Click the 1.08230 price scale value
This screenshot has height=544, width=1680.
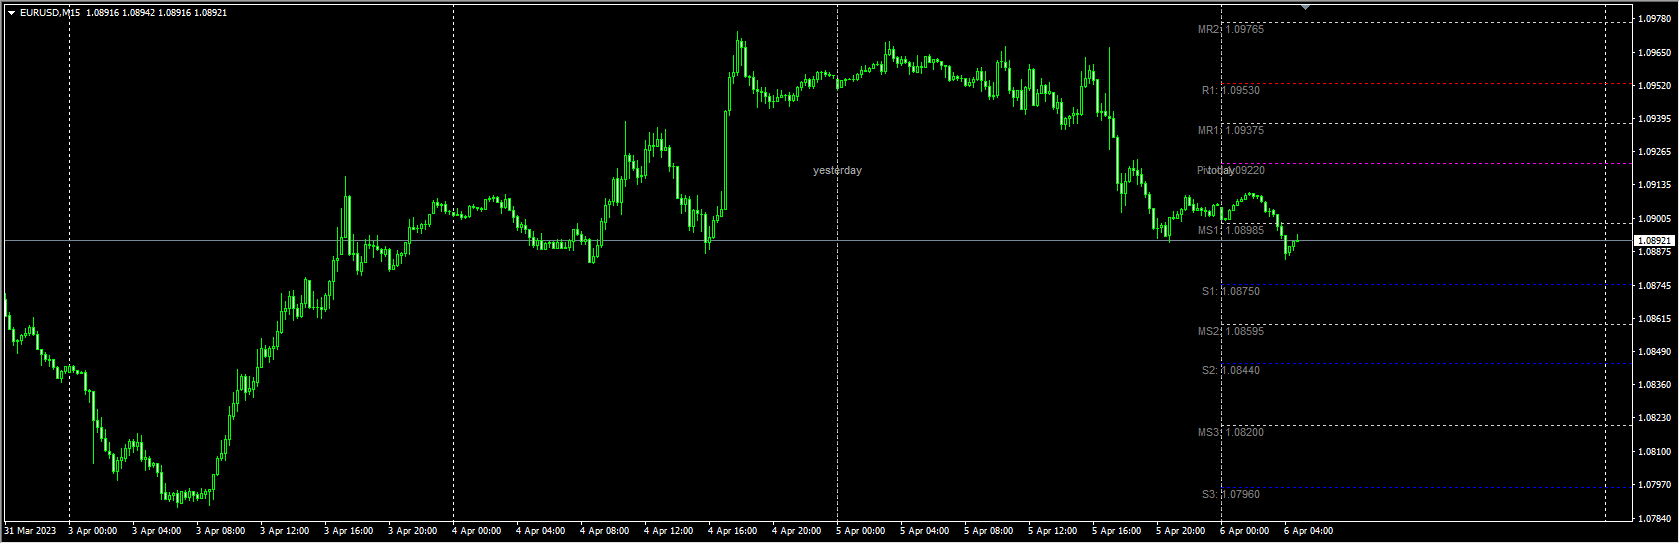[1655, 419]
